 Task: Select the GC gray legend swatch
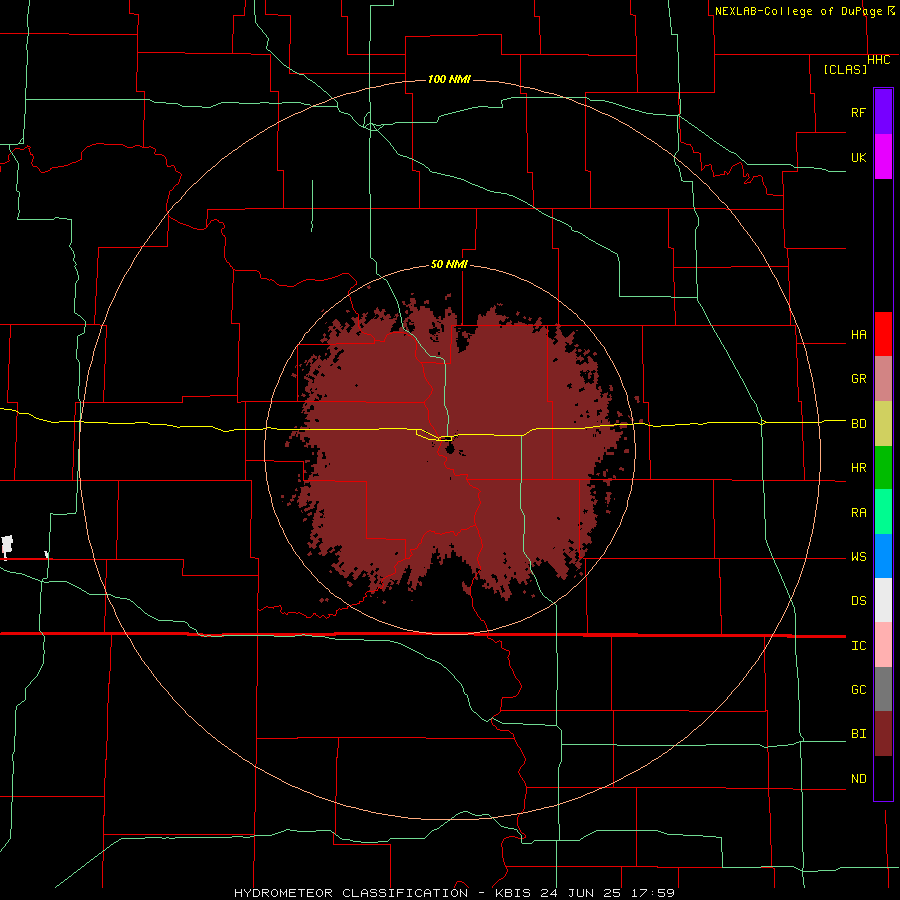pos(883,689)
